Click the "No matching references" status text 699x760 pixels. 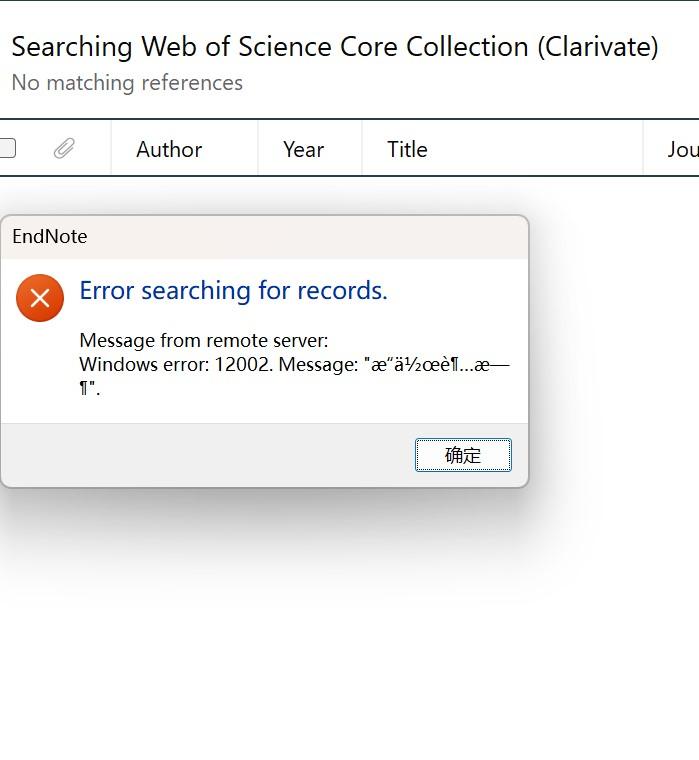click(127, 83)
